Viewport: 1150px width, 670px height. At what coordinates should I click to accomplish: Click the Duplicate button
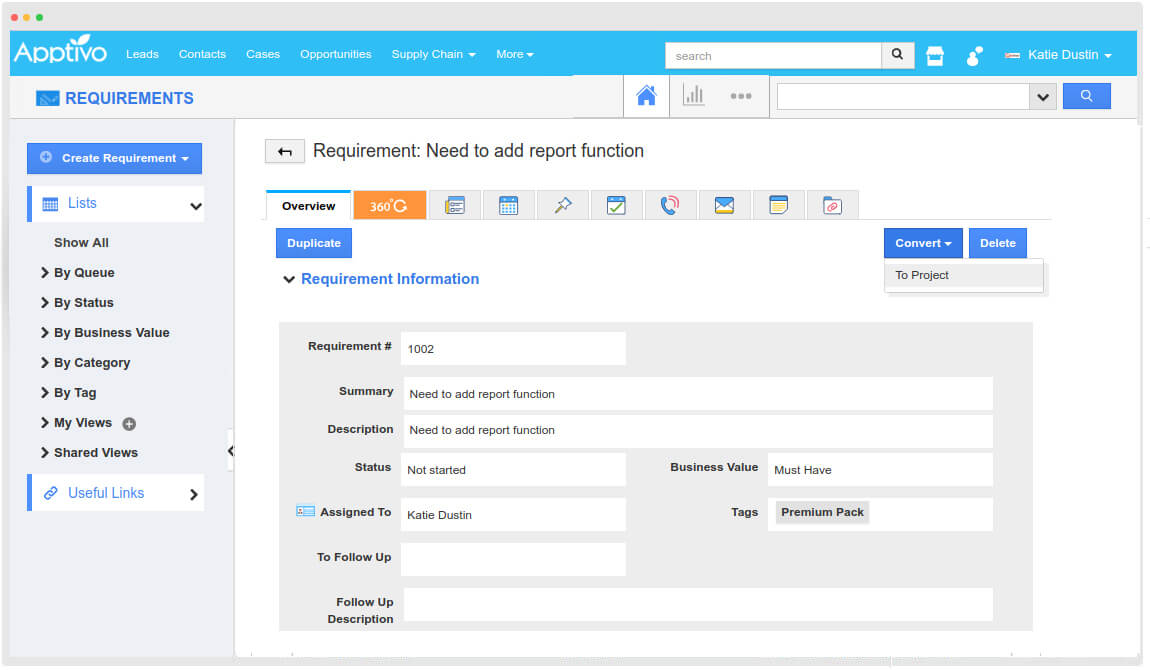click(314, 243)
